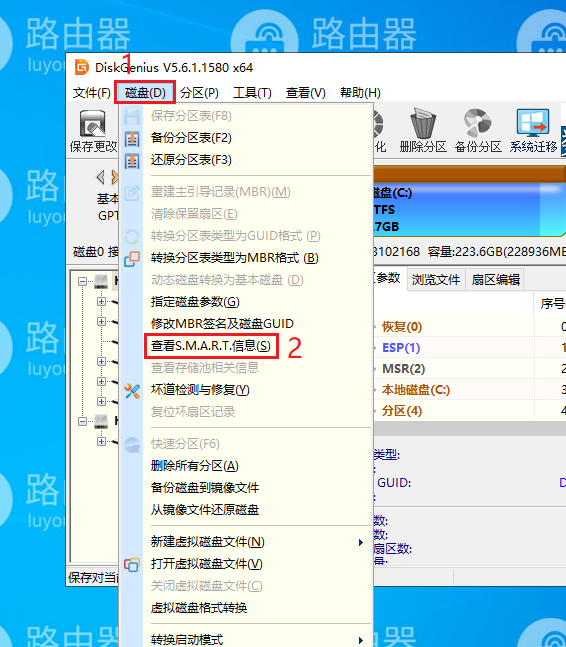Switch to the 浏览文件 tab

tap(436, 280)
